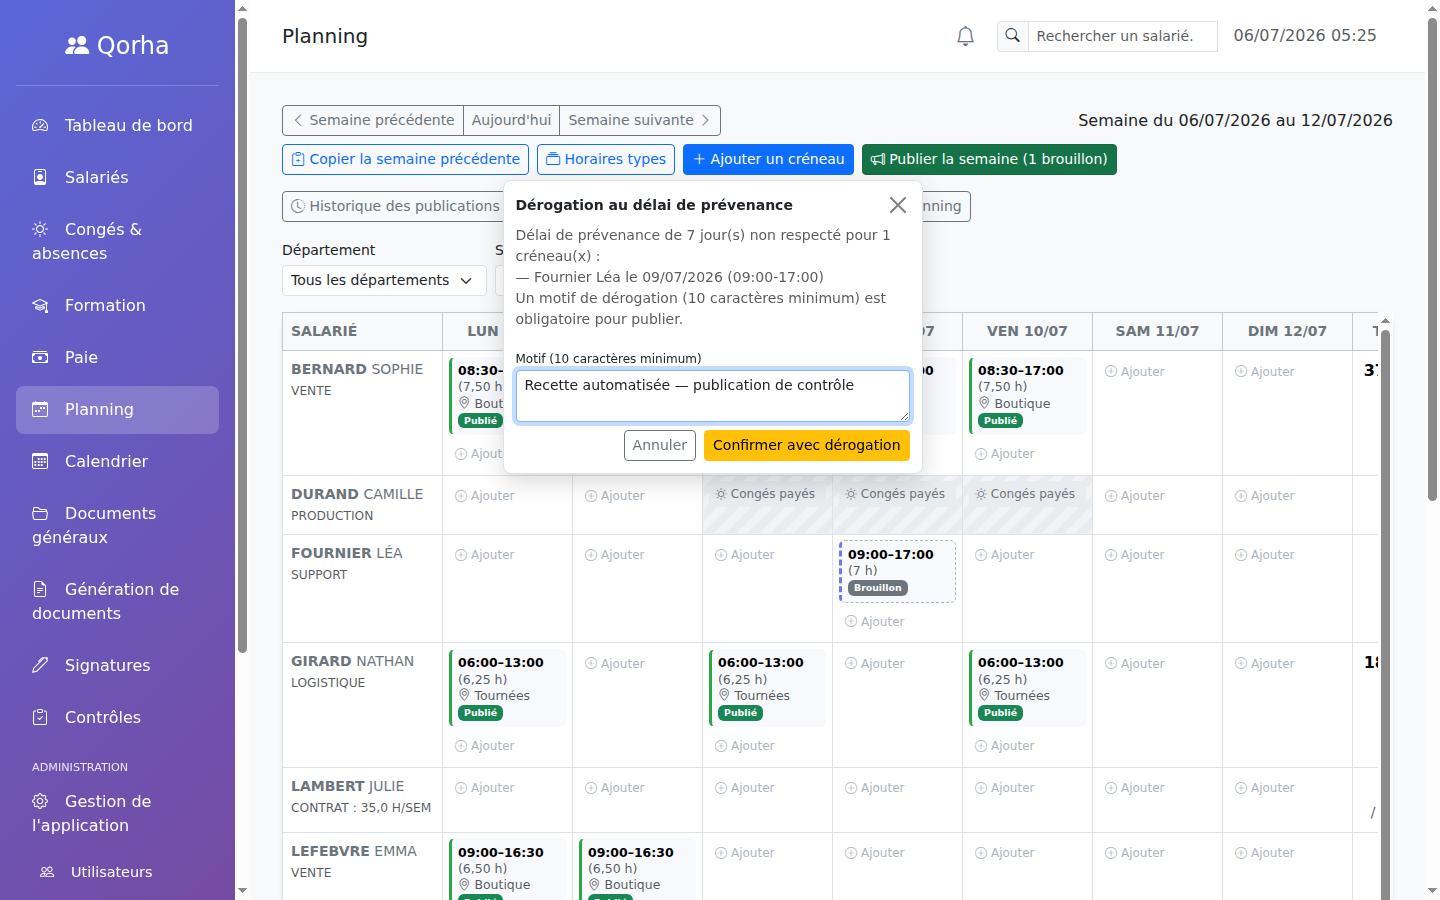
Task: Select Planning in the sidebar
Action: pyautogui.click(x=117, y=410)
